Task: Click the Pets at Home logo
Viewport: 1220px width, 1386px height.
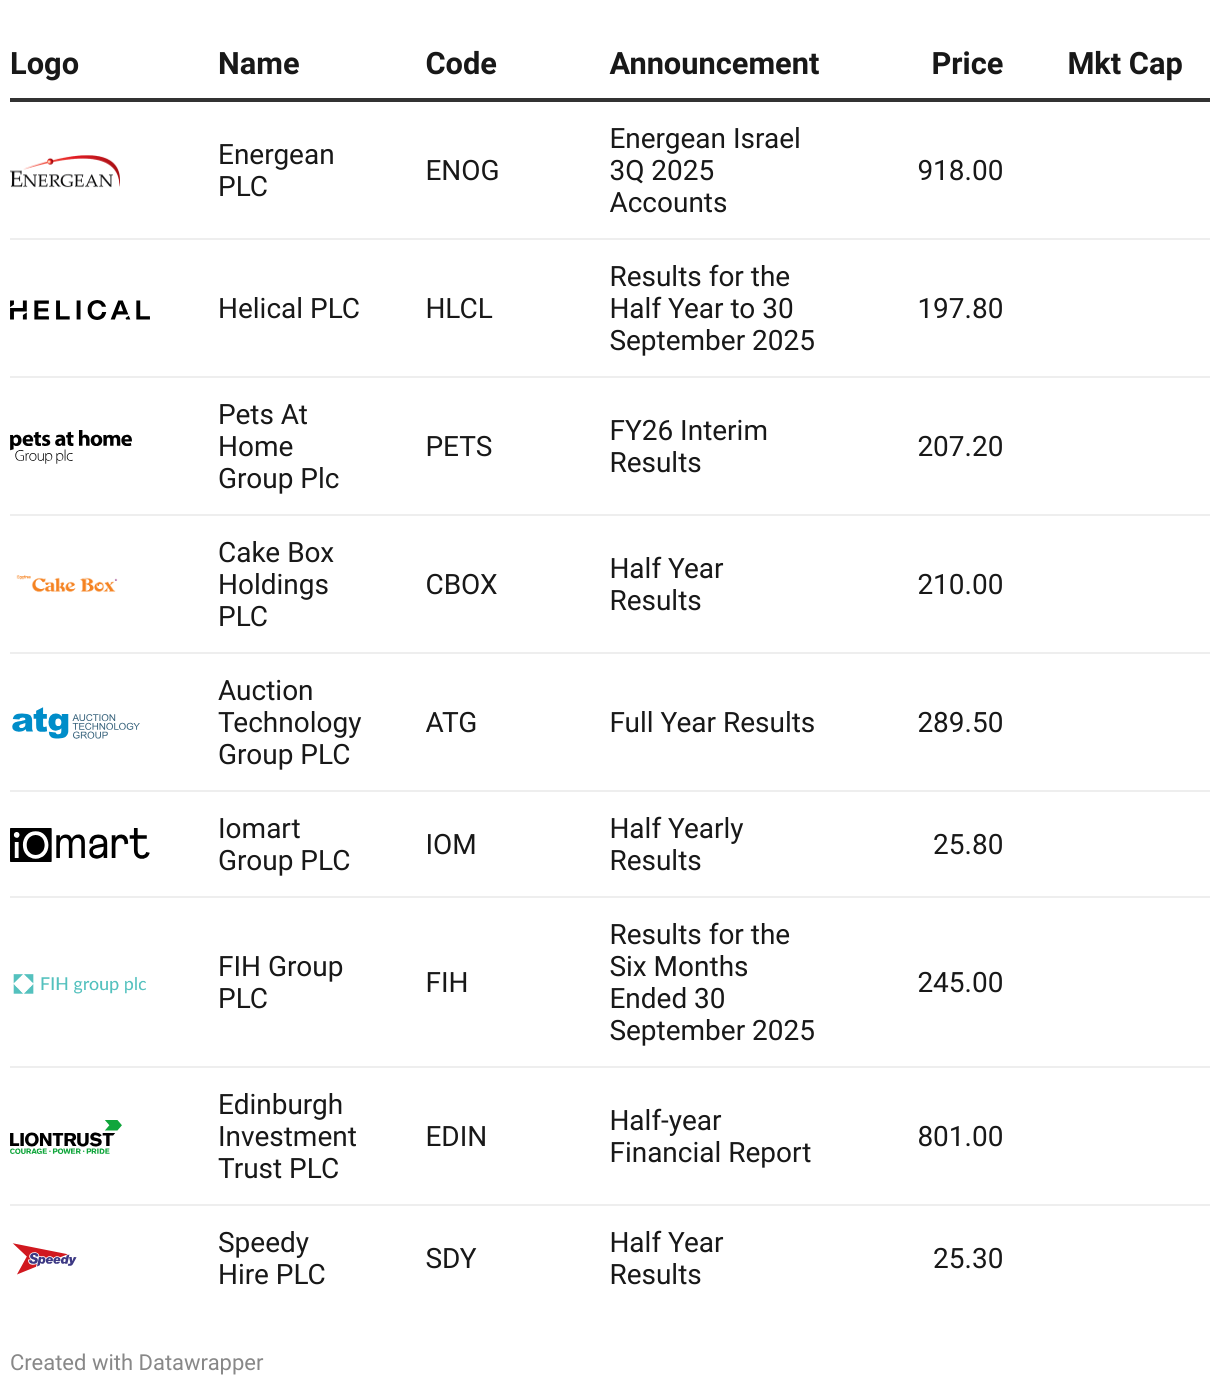Action: pyautogui.click(x=71, y=446)
